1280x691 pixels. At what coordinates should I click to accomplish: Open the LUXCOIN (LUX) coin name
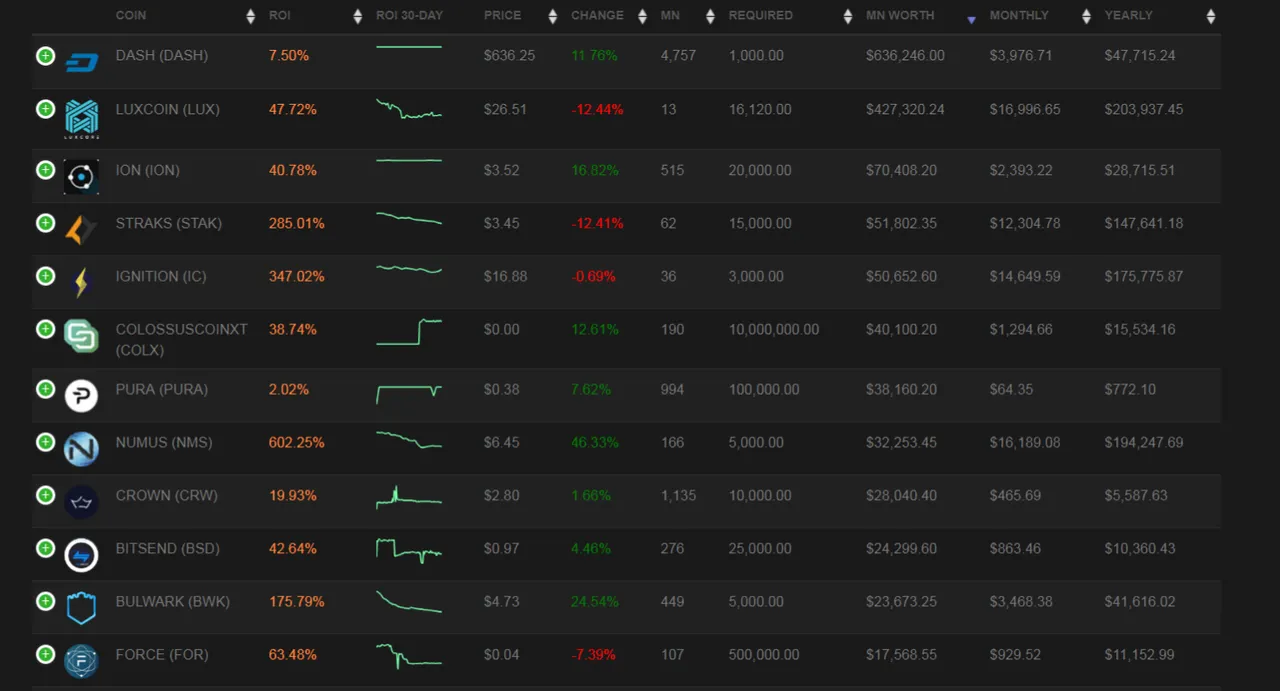coord(168,109)
